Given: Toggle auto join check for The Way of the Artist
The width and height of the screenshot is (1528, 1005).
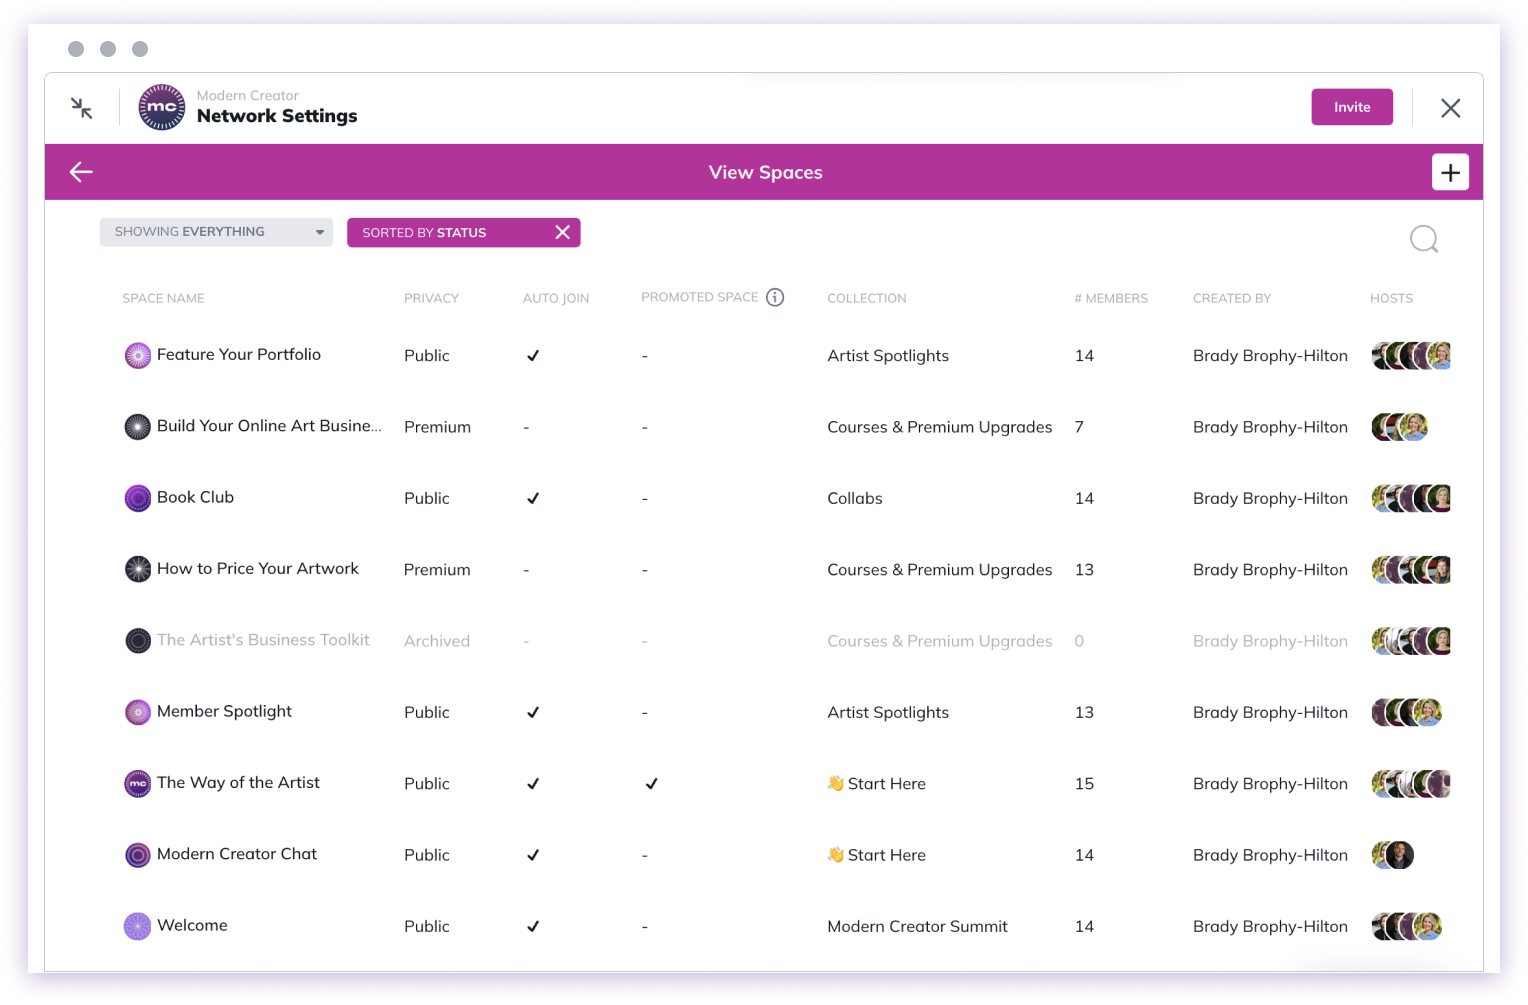Looking at the screenshot, I should click(533, 784).
